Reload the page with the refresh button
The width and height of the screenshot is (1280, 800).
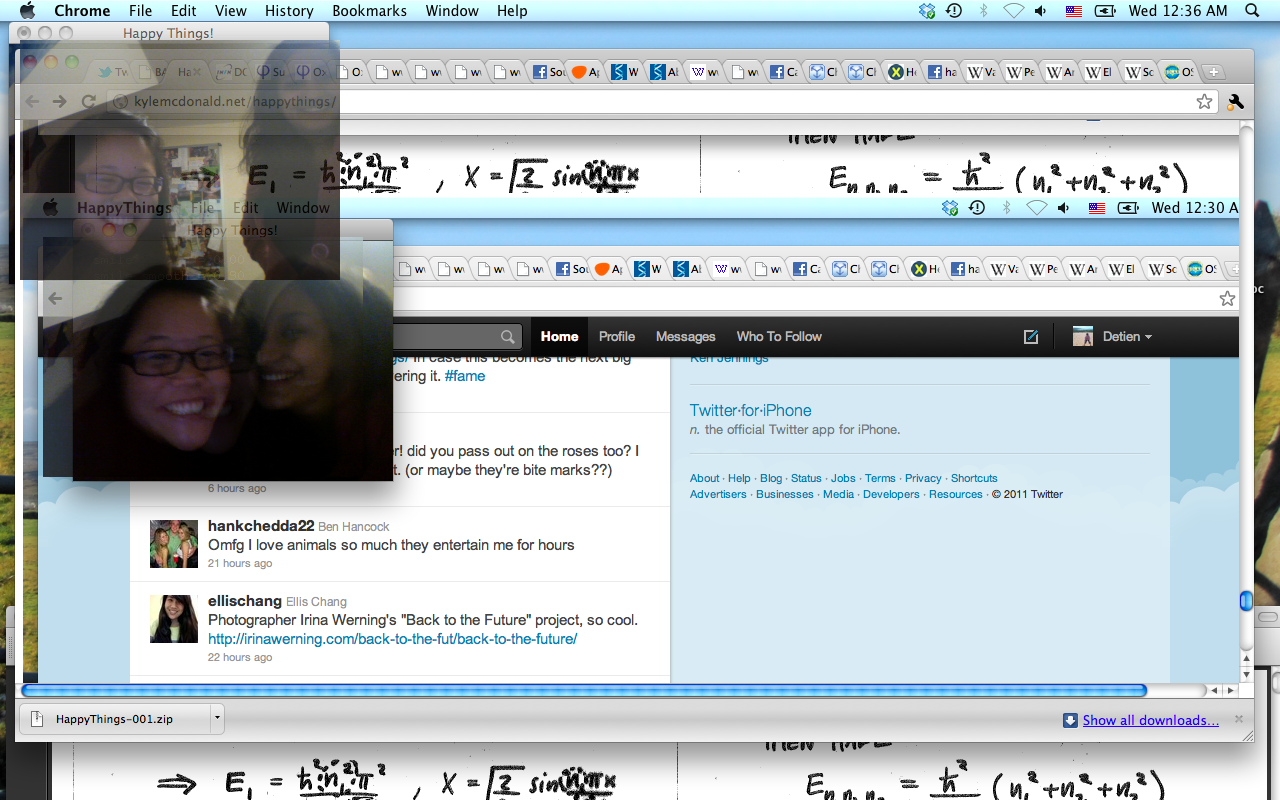tap(88, 101)
